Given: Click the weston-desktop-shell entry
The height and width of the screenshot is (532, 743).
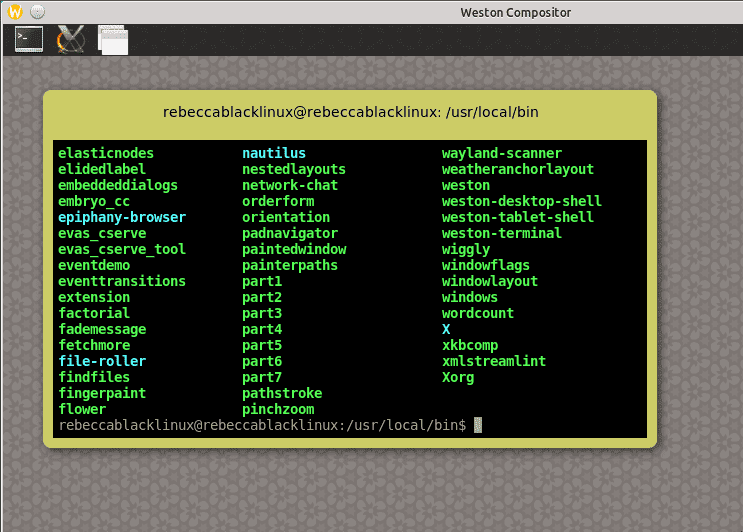Looking at the screenshot, I should [522, 201].
